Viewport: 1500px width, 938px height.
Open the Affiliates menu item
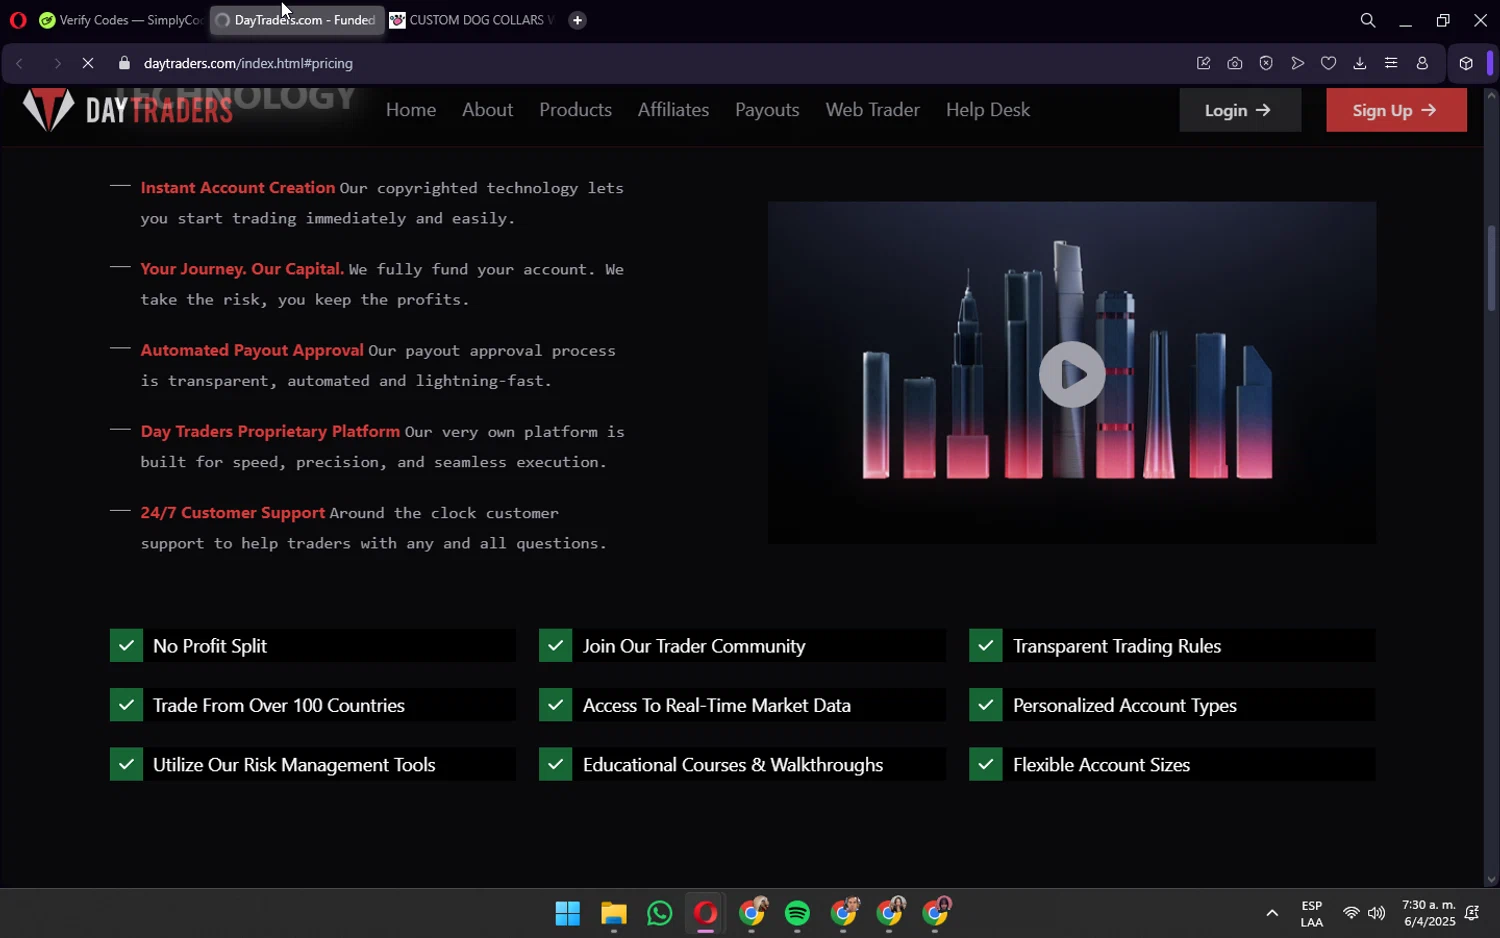[673, 110]
